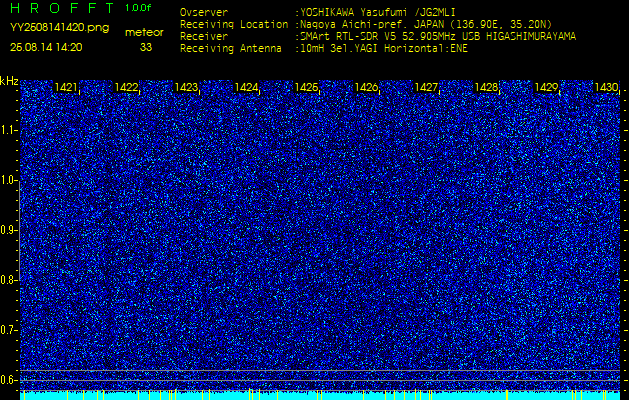Click the 1.0 frequency axis label
Image resolution: width=629 pixels, height=400 pixels.
click(8, 180)
